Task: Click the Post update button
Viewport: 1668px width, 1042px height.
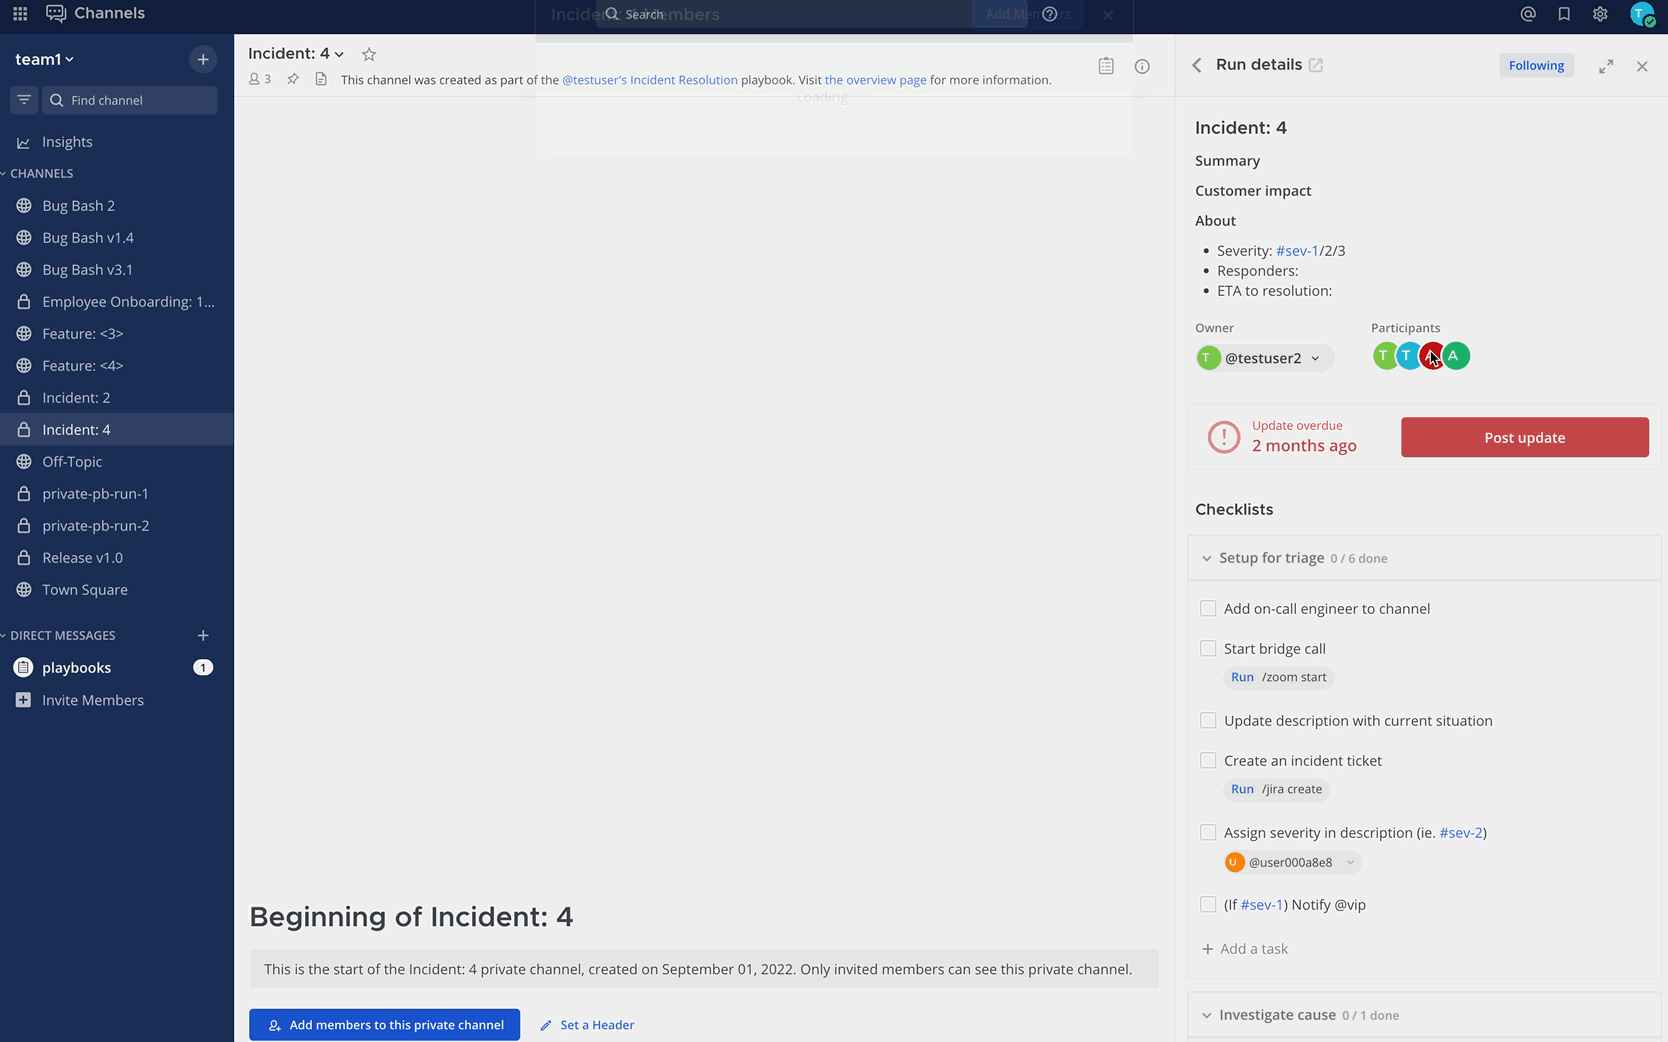Action: [1524, 437]
